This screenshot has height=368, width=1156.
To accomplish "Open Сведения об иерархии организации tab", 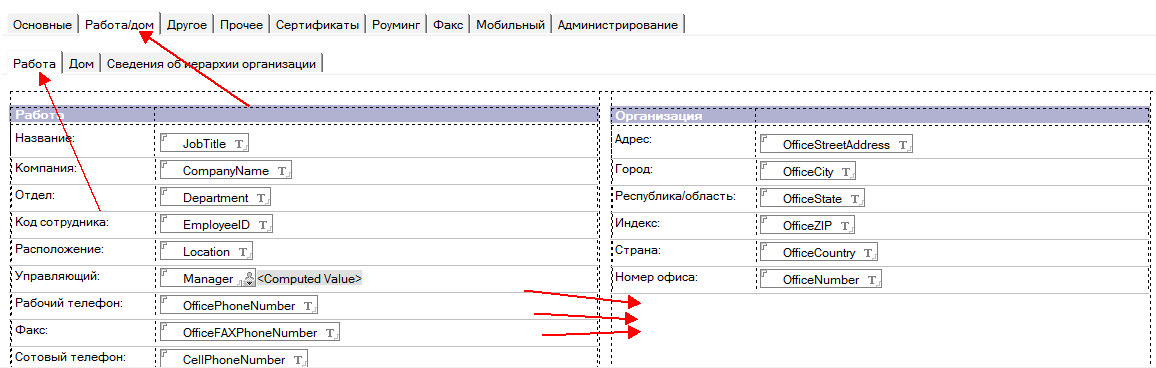I will [212, 63].
